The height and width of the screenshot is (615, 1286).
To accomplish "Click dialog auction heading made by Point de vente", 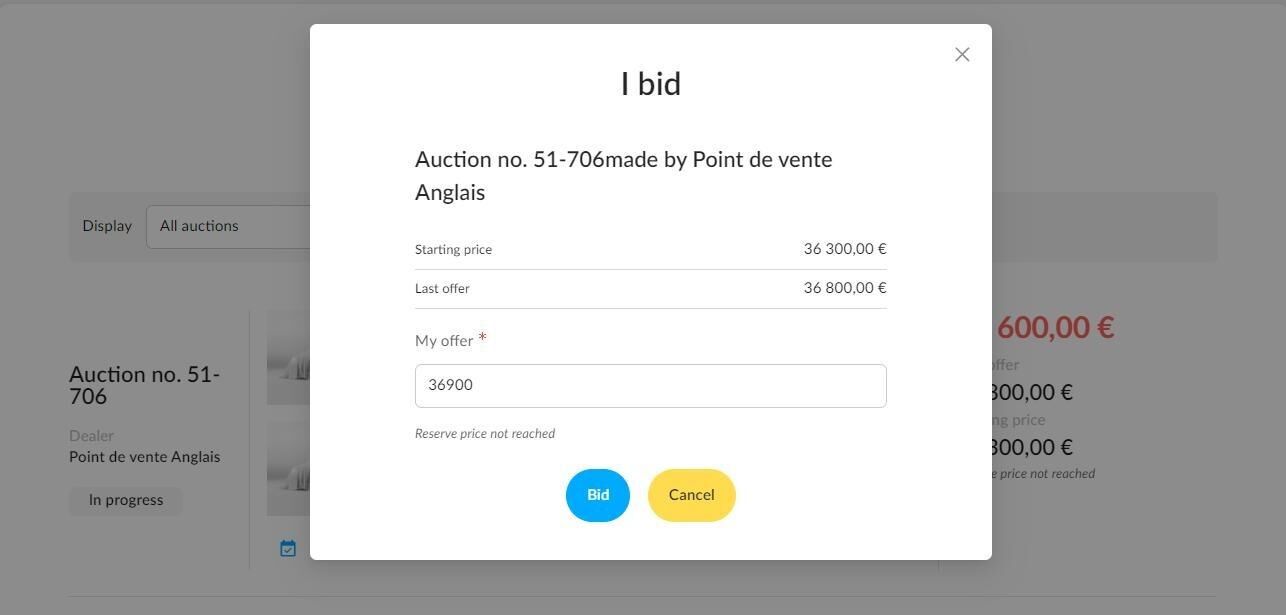I will [624, 176].
